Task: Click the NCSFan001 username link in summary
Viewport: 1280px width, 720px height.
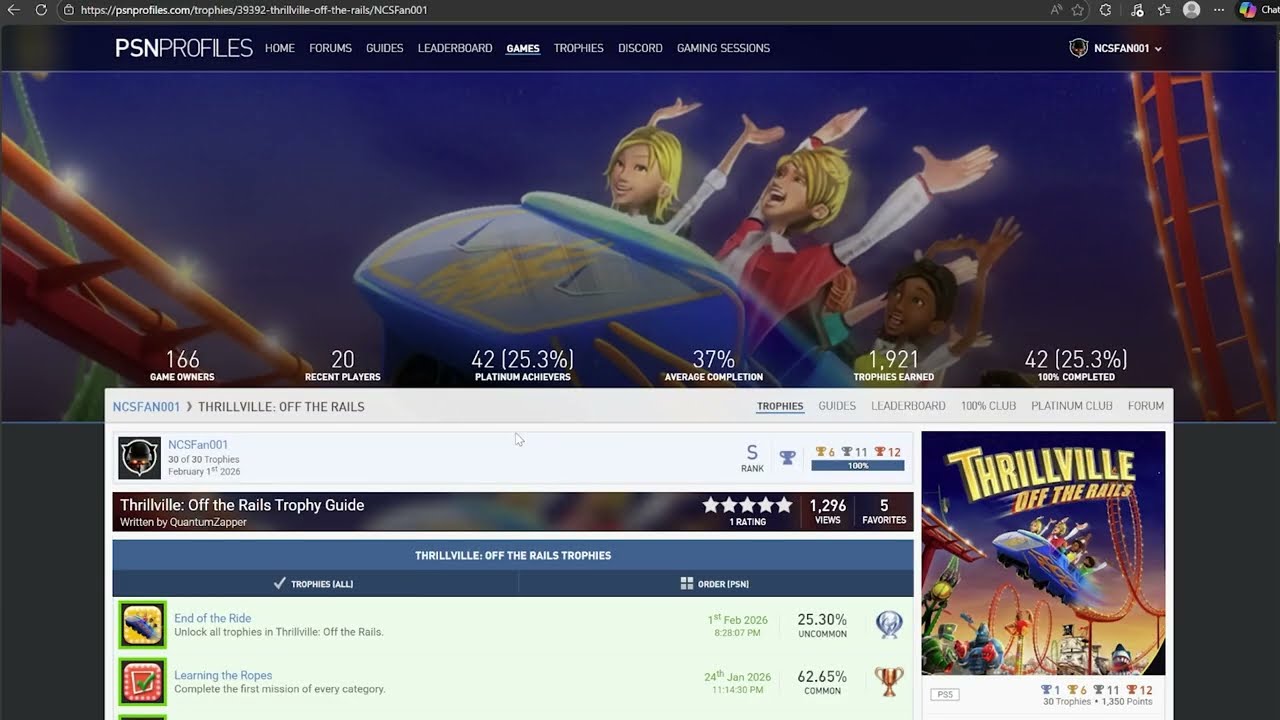Action: click(x=198, y=445)
